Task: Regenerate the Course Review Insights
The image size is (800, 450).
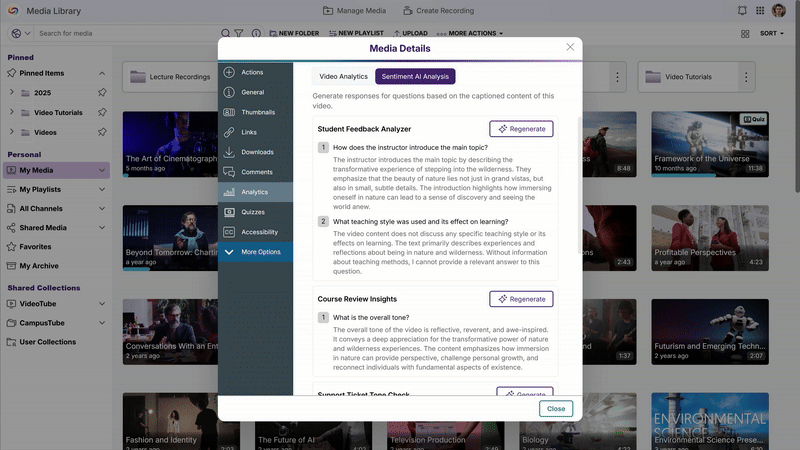Action: click(x=521, y=299)
